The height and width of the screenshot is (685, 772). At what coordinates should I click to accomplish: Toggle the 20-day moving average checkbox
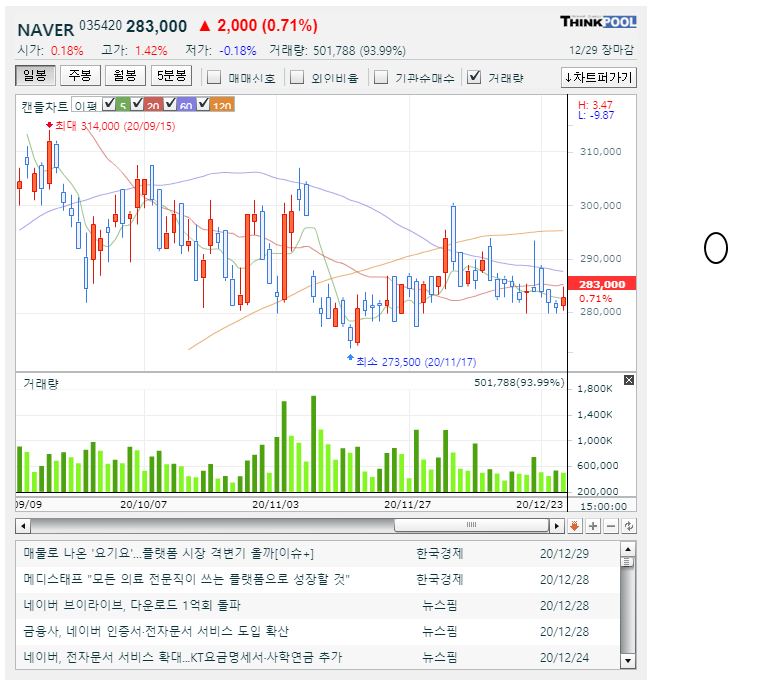(137, 103)
